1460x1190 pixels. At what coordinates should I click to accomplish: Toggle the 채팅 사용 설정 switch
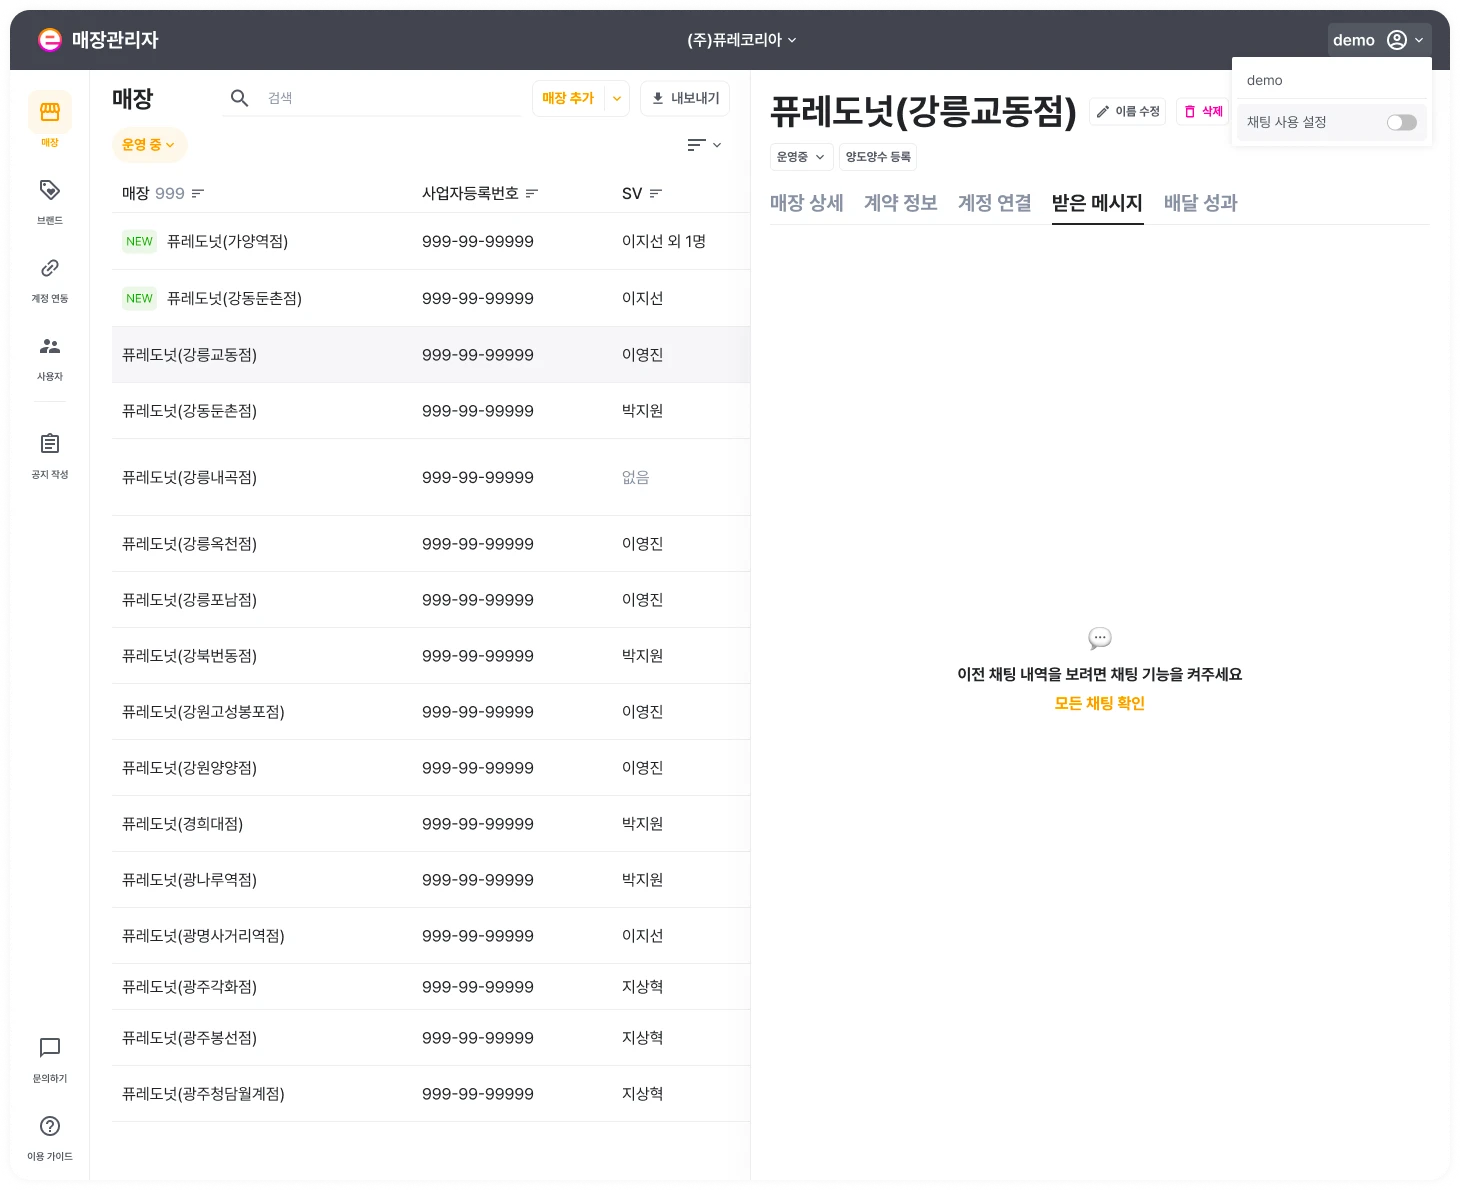pyautogui.click(x=1401, y=122)
